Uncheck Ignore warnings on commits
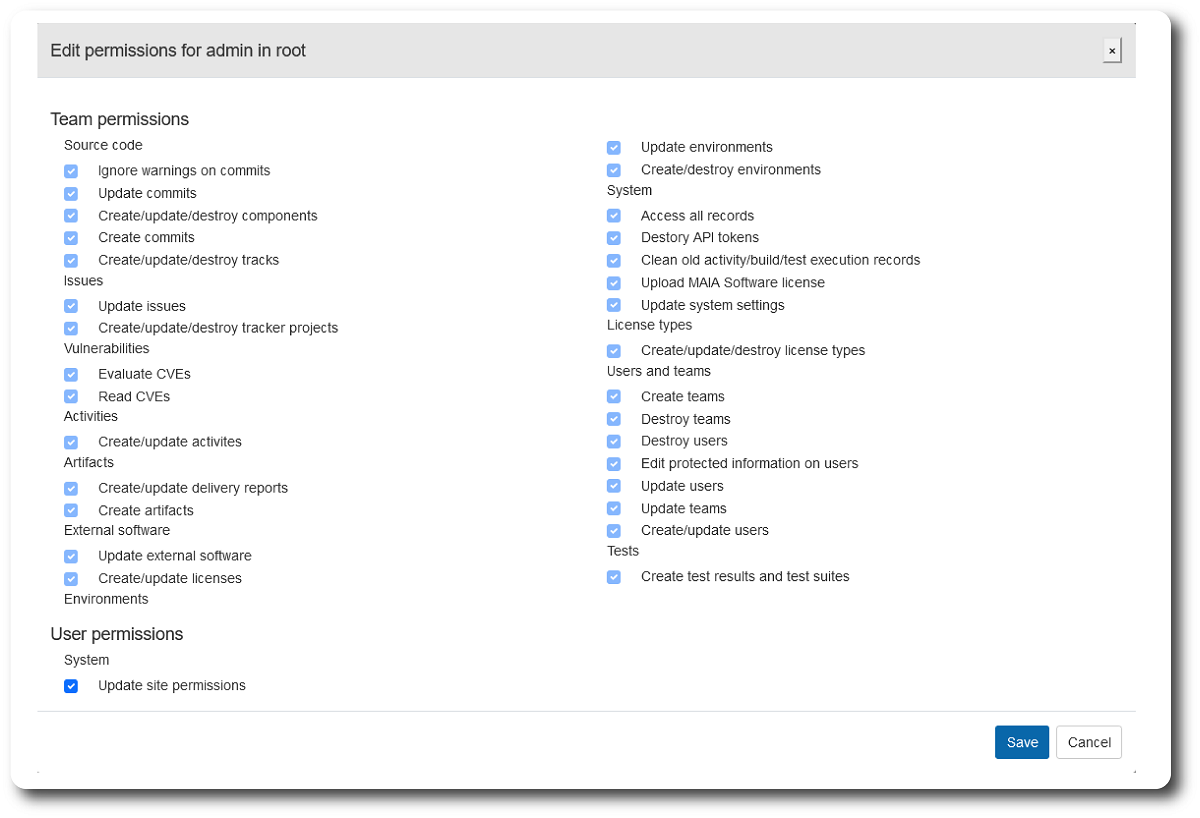The image size is (1200, 818). [71, 171]
